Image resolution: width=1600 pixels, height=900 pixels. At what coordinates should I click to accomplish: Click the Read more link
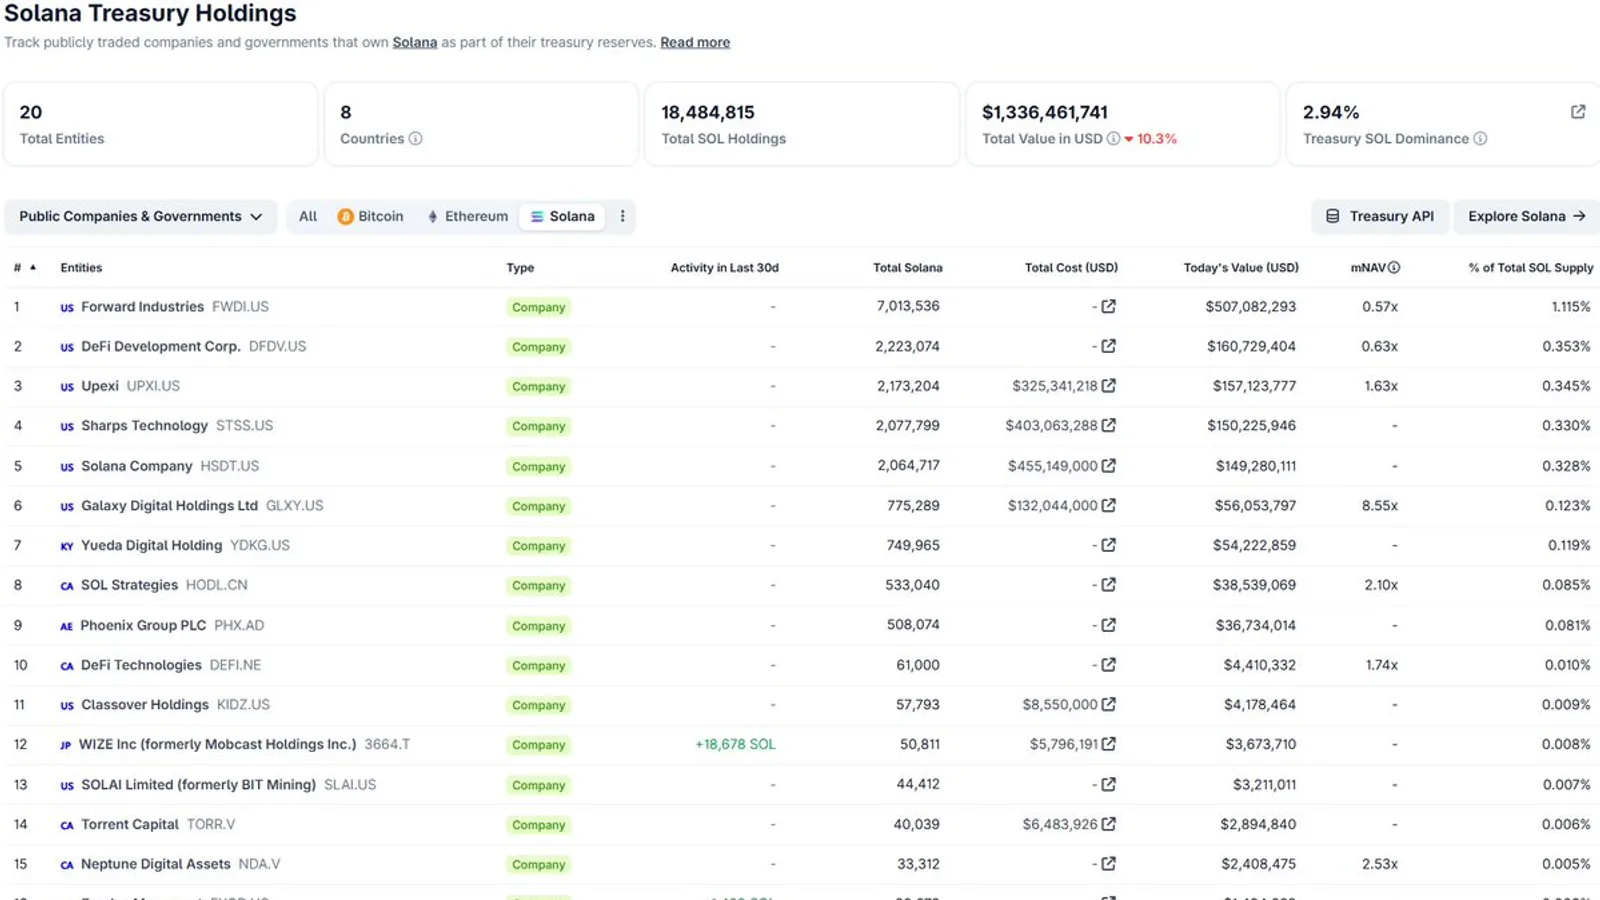(x=695, y=42)
